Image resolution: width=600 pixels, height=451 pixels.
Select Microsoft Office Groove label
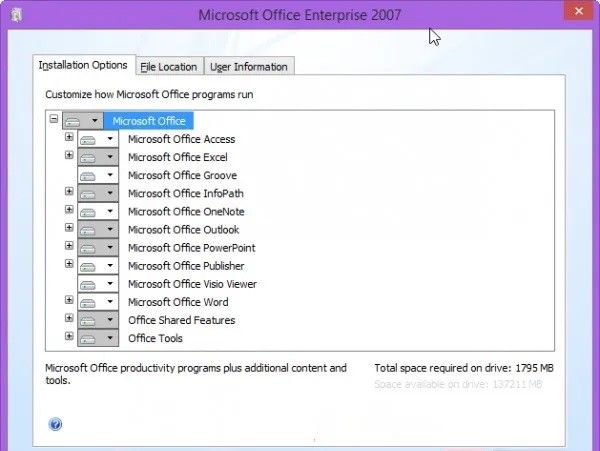coord(182,175)
